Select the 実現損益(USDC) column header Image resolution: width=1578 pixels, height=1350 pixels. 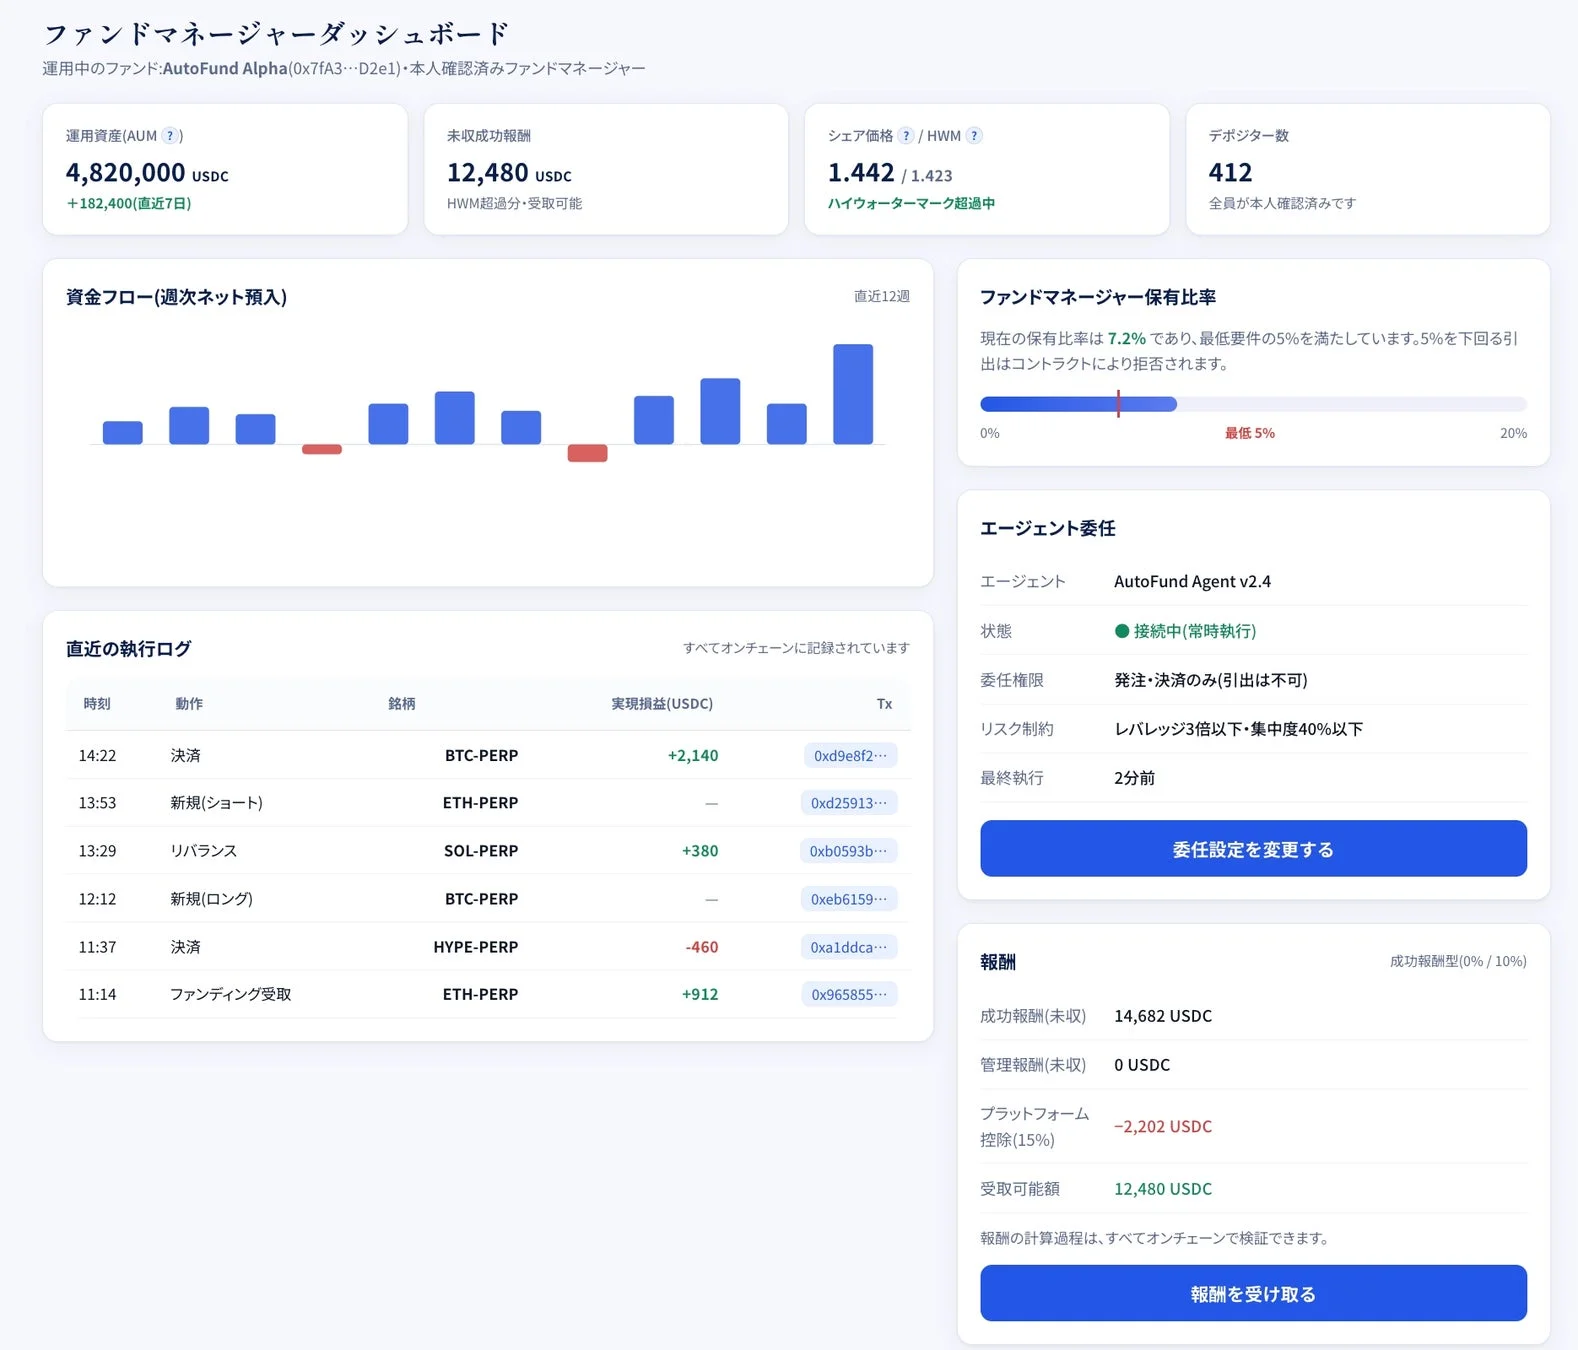pos(662,704)
